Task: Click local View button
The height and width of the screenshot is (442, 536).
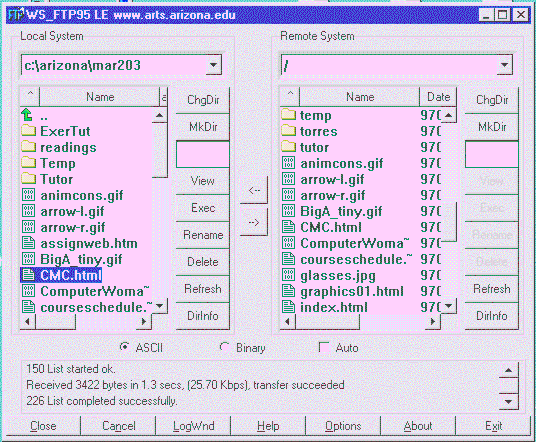Action: pos(203,181)
